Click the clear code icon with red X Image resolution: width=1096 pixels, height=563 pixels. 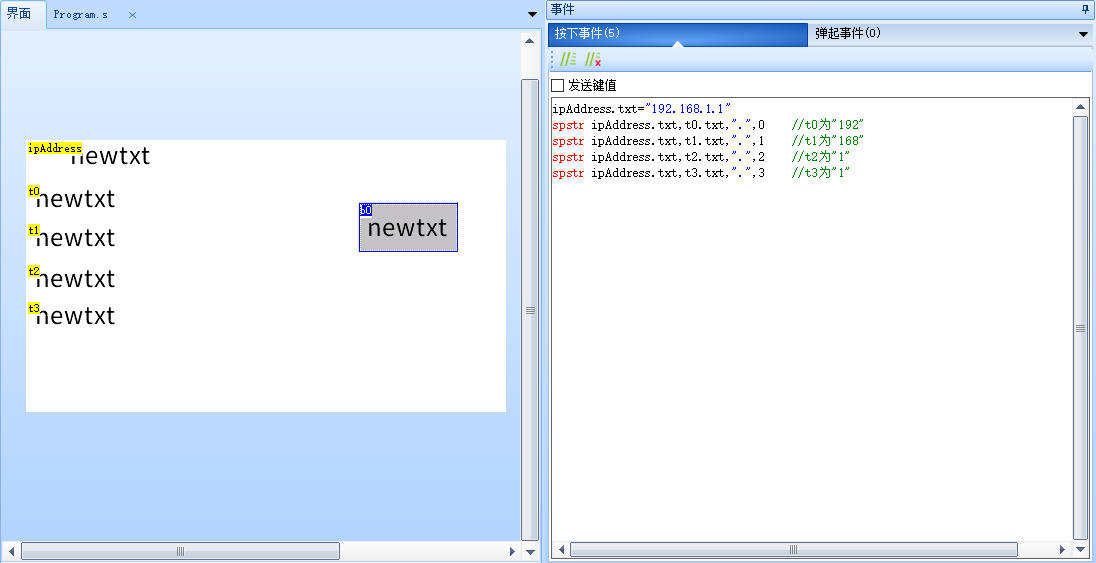tap(592, 60)
